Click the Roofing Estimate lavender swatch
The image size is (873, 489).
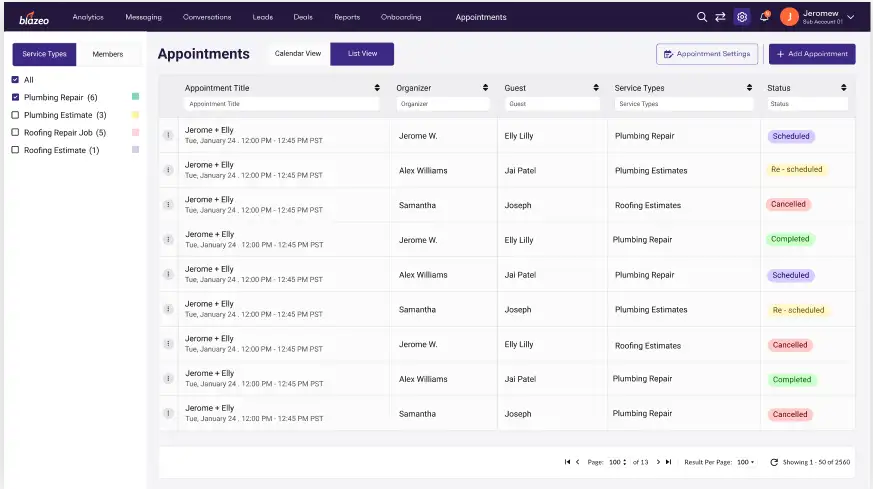pos(135,149)
